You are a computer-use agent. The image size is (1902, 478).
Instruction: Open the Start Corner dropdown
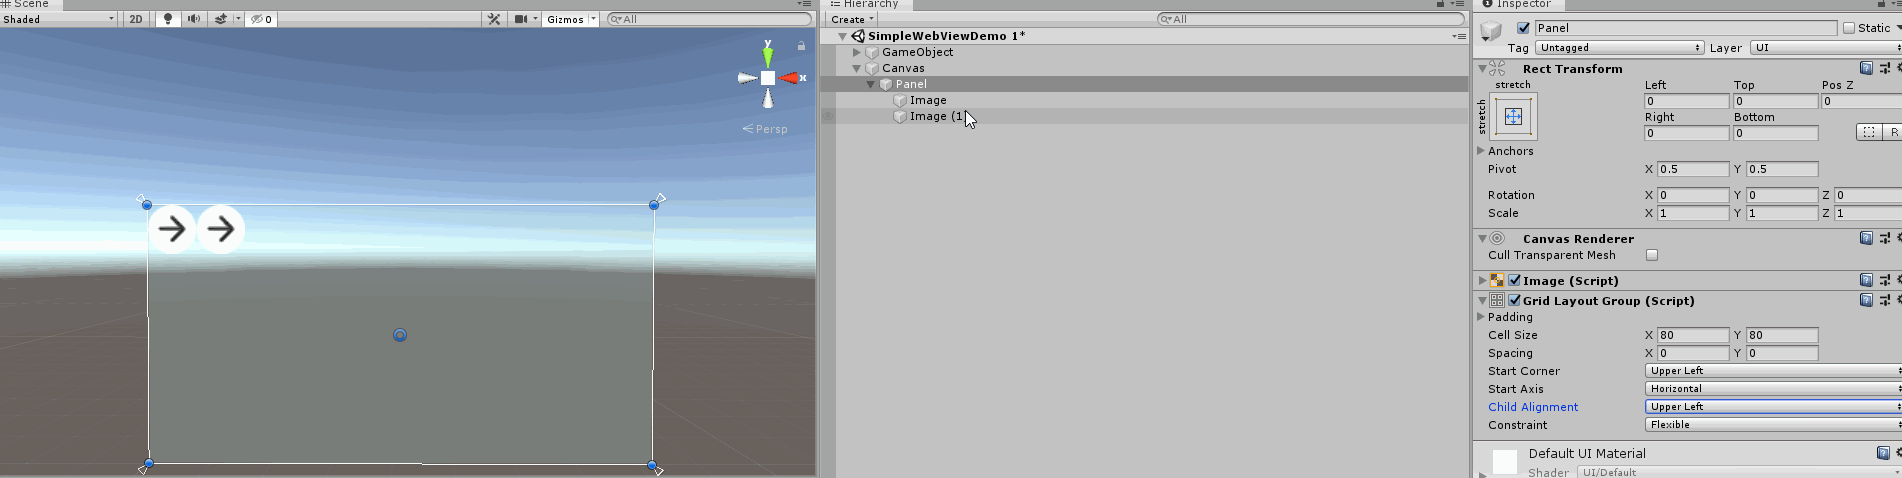(x=1773, y=371)
